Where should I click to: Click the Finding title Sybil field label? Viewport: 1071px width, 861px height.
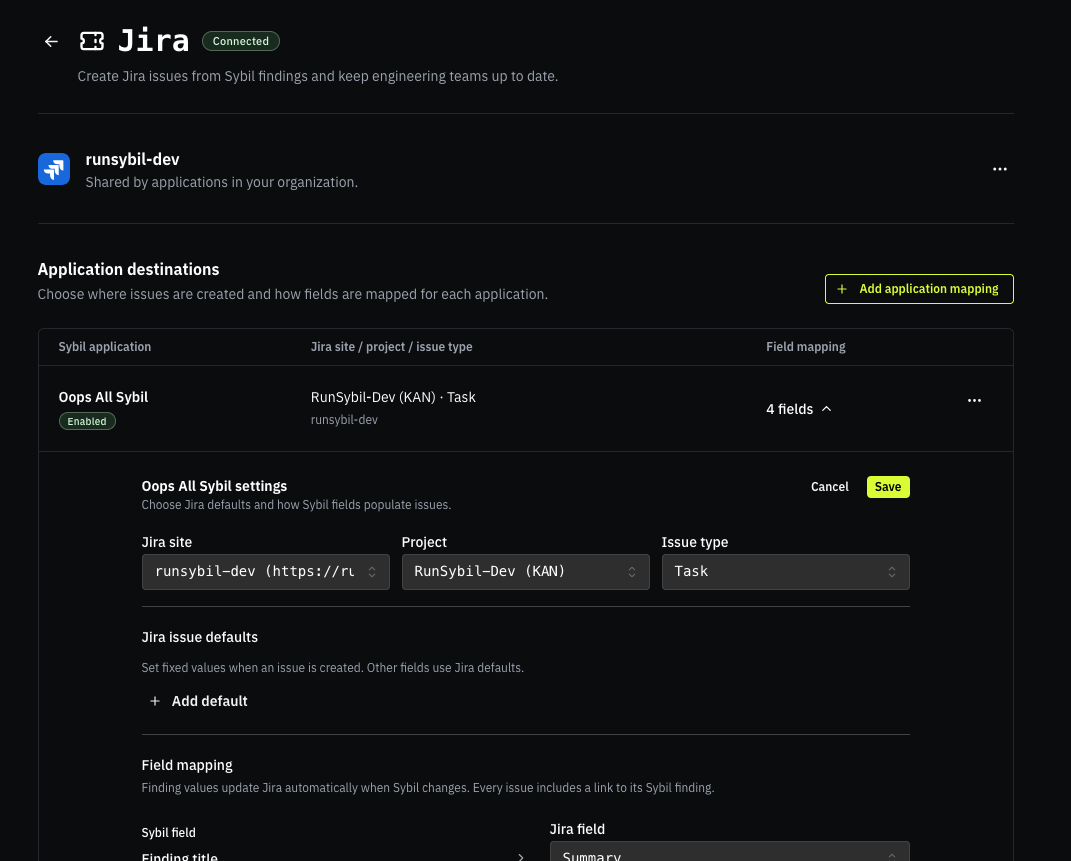coord(179,856)
